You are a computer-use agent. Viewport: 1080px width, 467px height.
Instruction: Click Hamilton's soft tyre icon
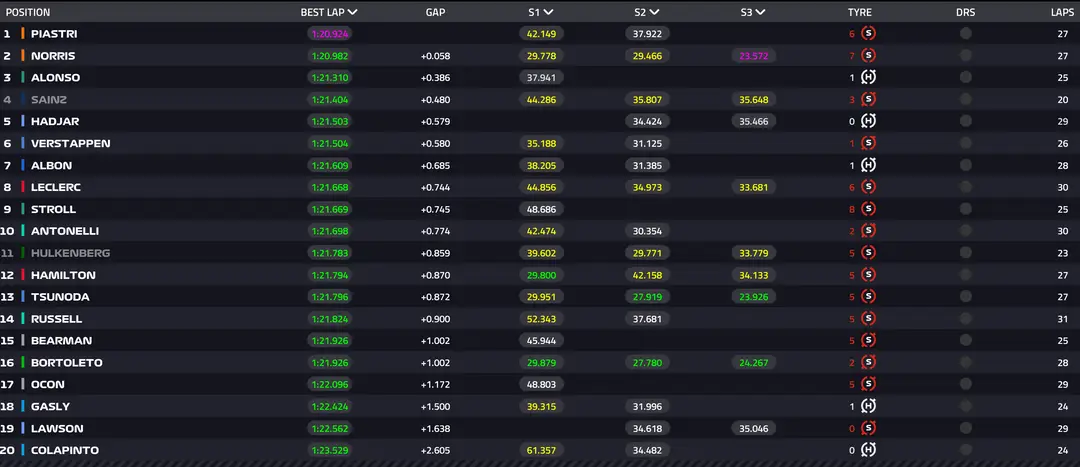(869, 275)
